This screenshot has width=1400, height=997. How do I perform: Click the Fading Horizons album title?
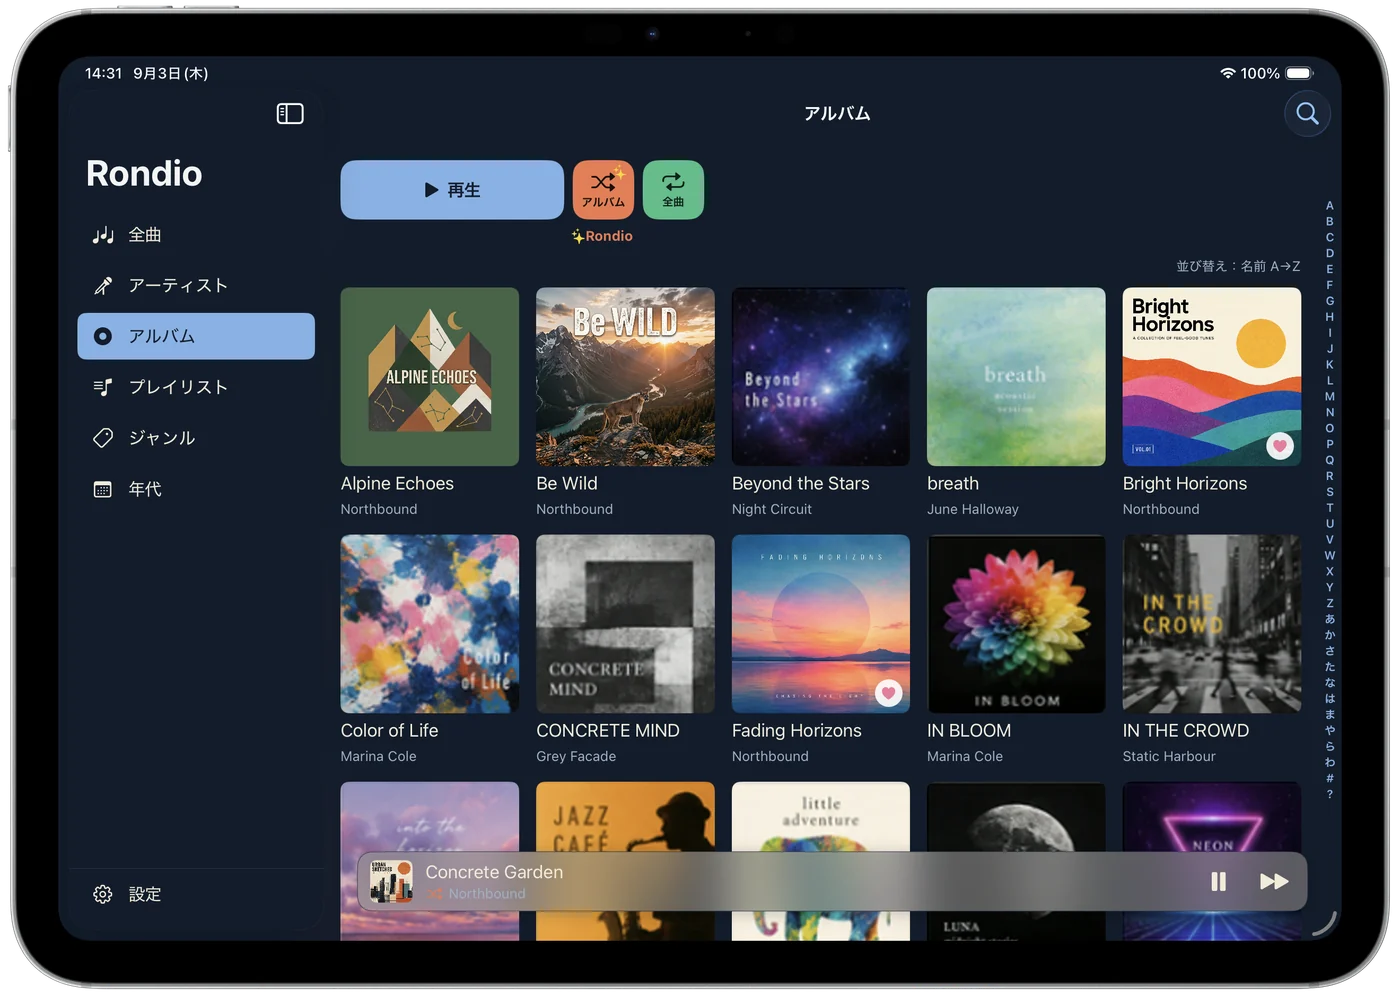[797, 731]
